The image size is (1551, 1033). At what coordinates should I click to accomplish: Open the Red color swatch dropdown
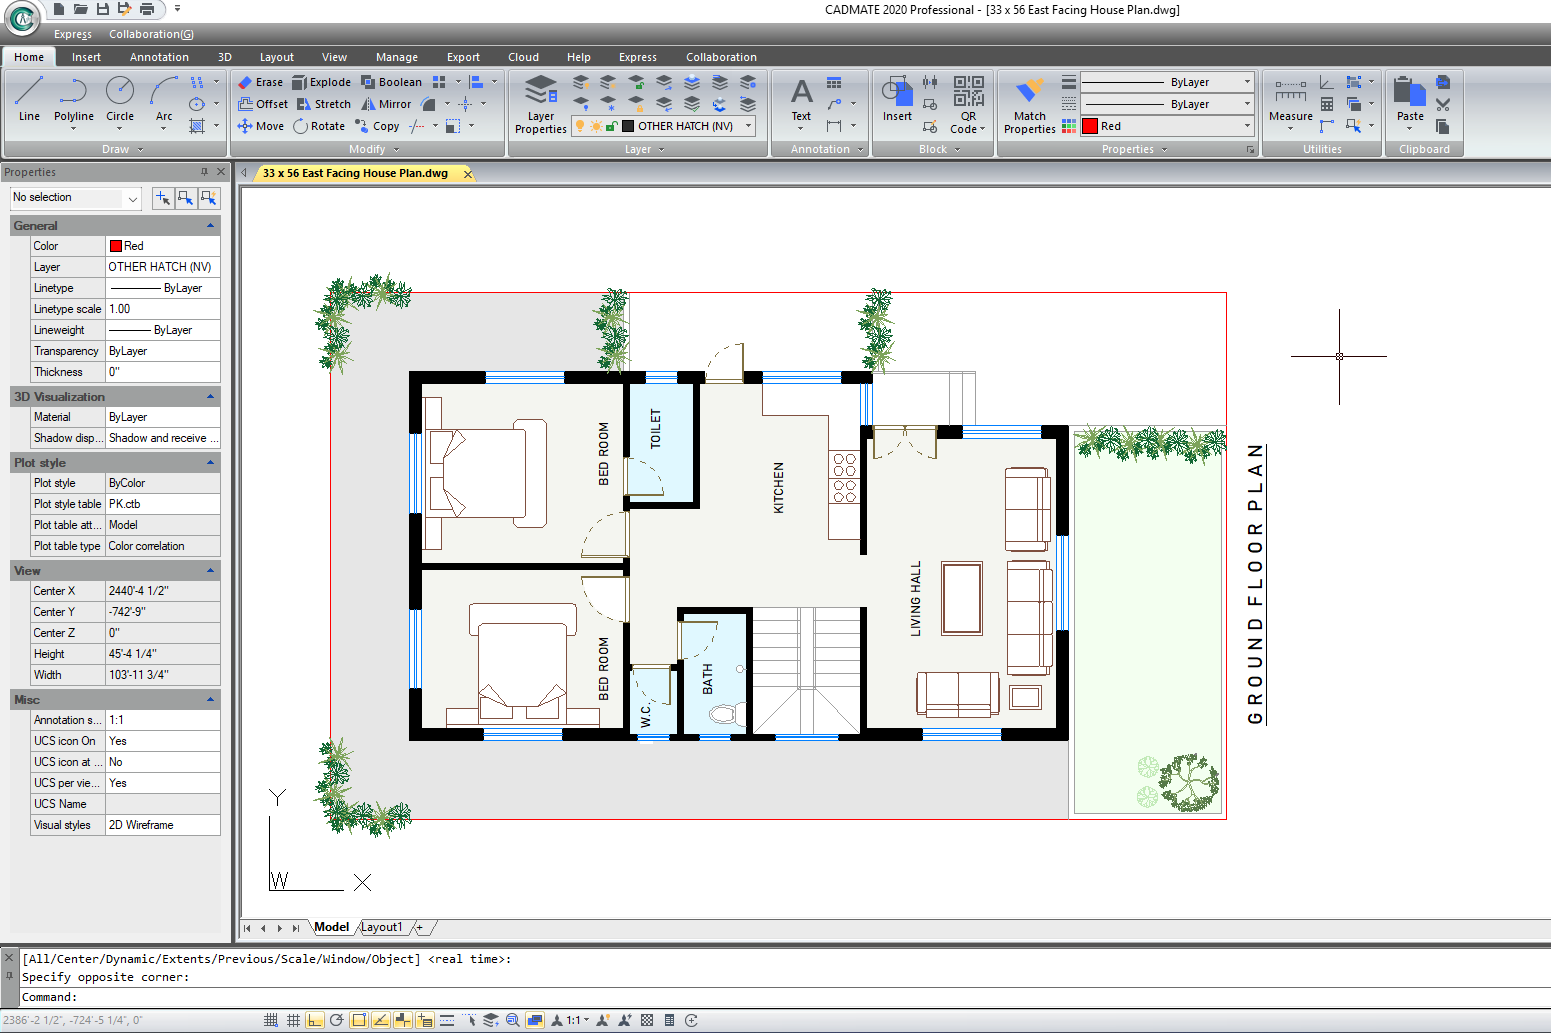click(x=1167, y=126)
